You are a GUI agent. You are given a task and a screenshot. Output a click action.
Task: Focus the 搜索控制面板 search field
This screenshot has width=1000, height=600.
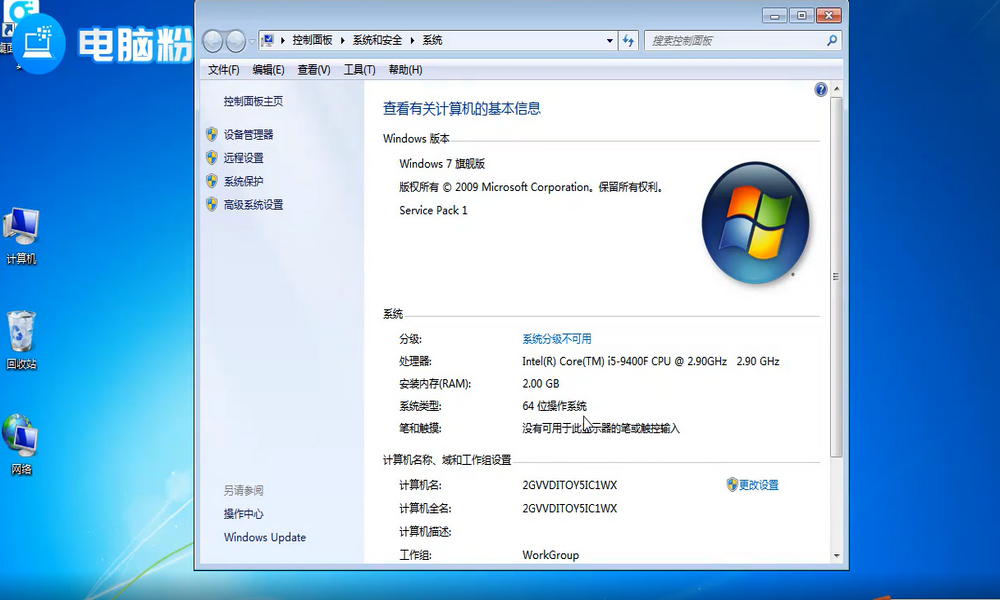click(x=737, y=41)
